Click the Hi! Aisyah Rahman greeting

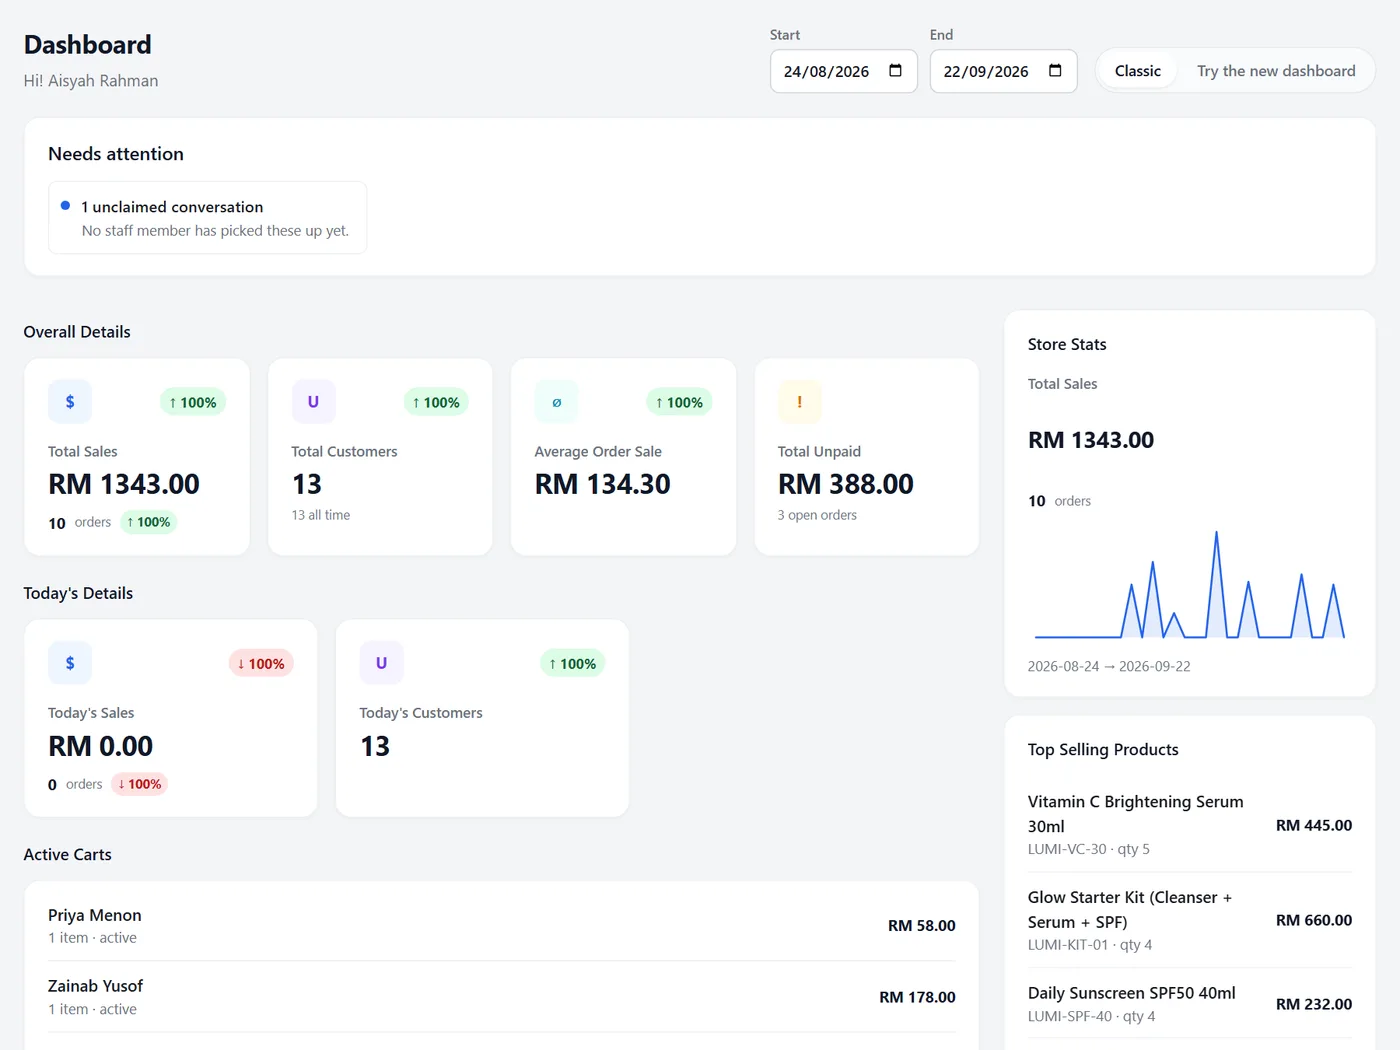tap(91, 81)
